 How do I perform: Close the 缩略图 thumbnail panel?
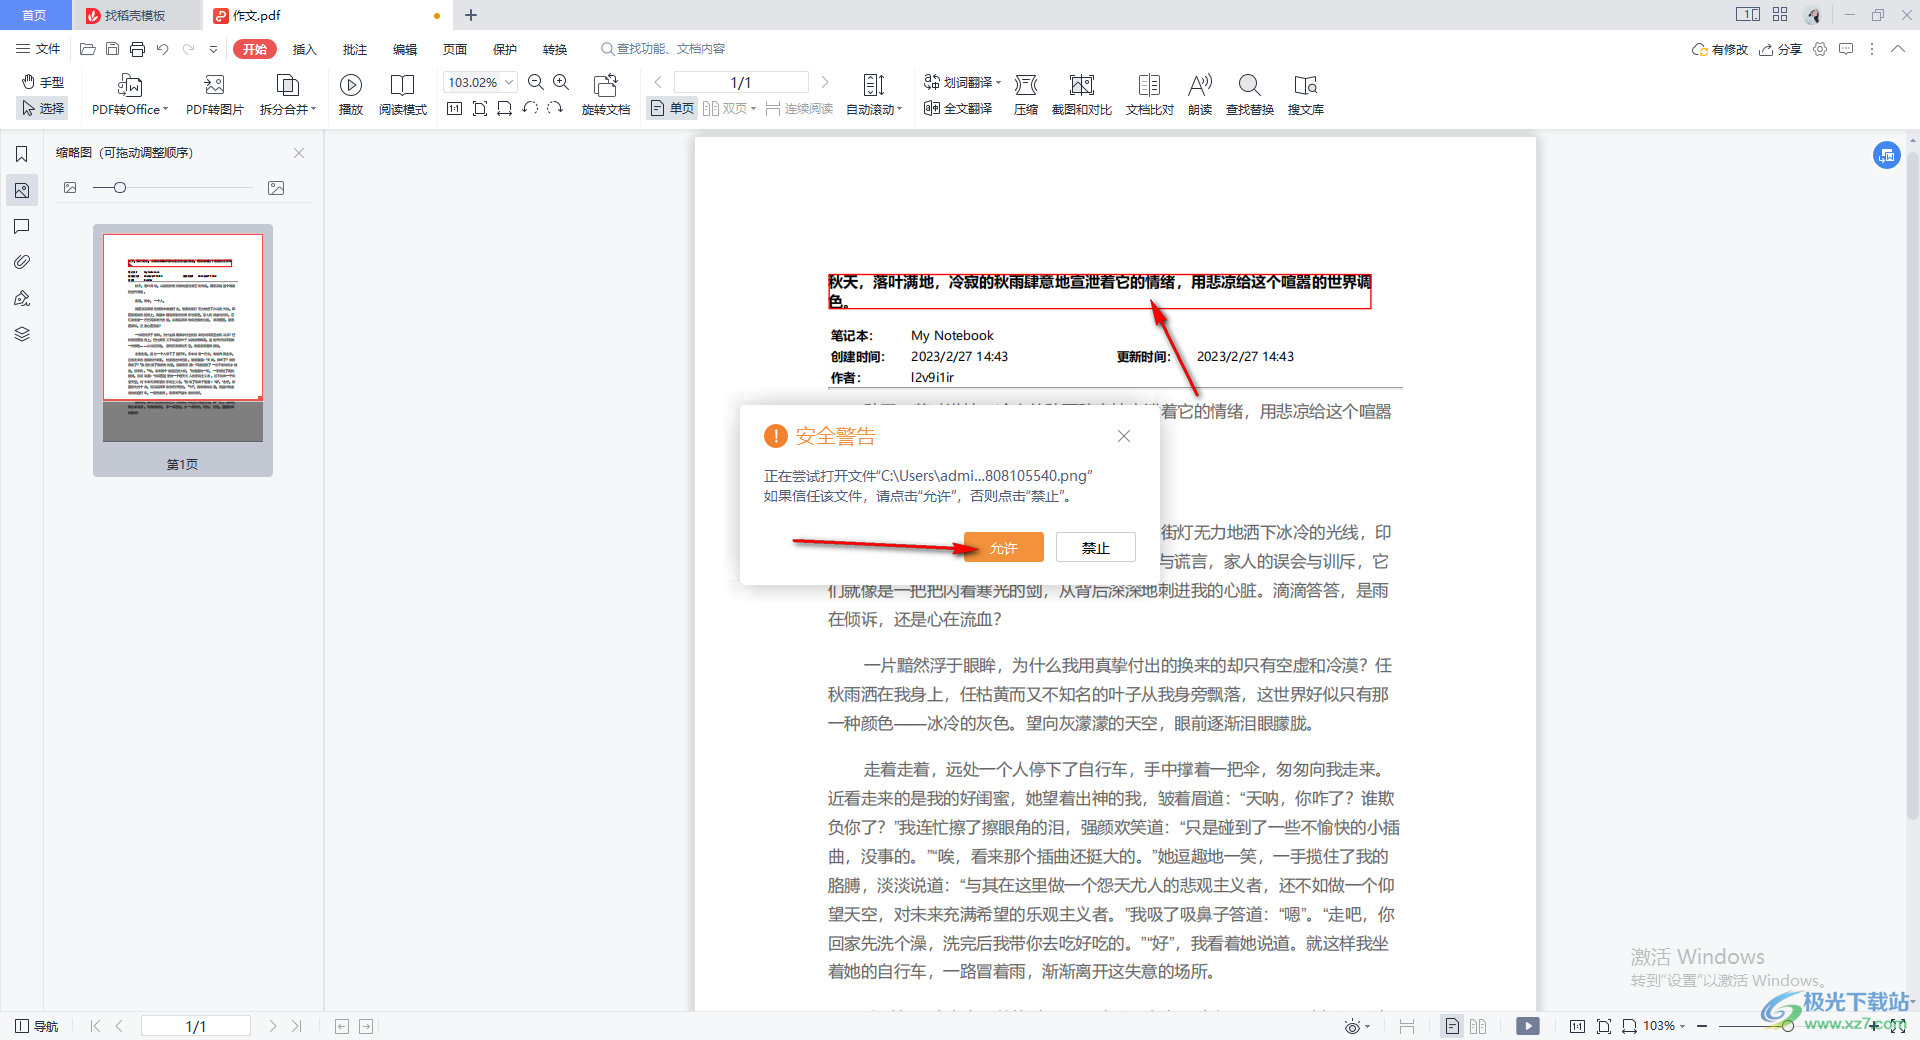point(299,153)
